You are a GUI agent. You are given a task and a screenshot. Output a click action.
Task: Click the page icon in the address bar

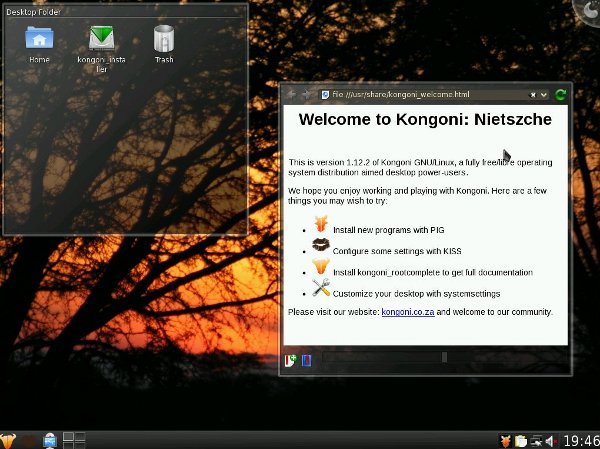tap(325, 95)
